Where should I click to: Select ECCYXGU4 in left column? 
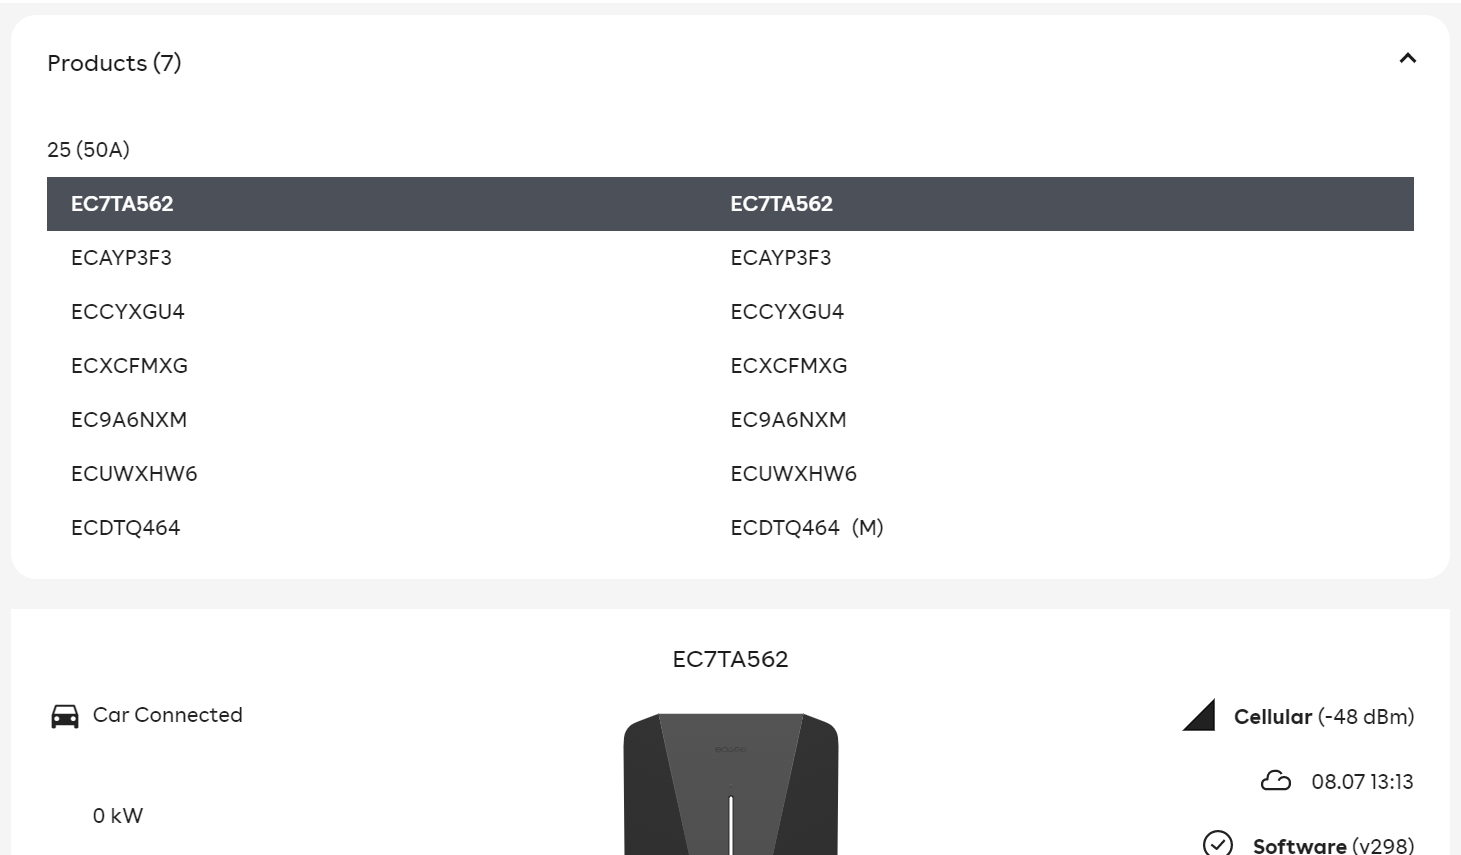[128, 312]
